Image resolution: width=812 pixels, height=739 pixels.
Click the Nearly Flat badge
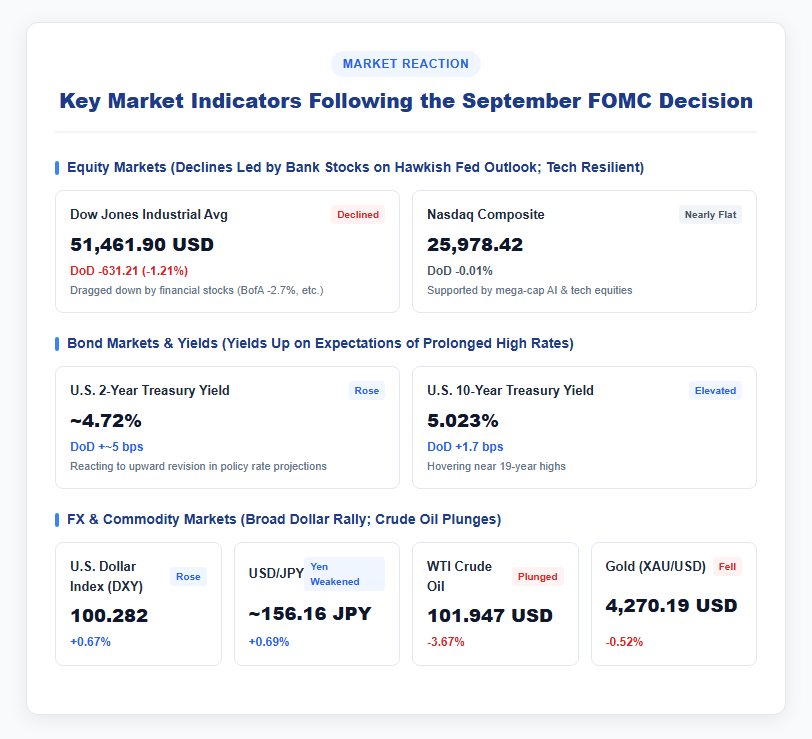710,214
